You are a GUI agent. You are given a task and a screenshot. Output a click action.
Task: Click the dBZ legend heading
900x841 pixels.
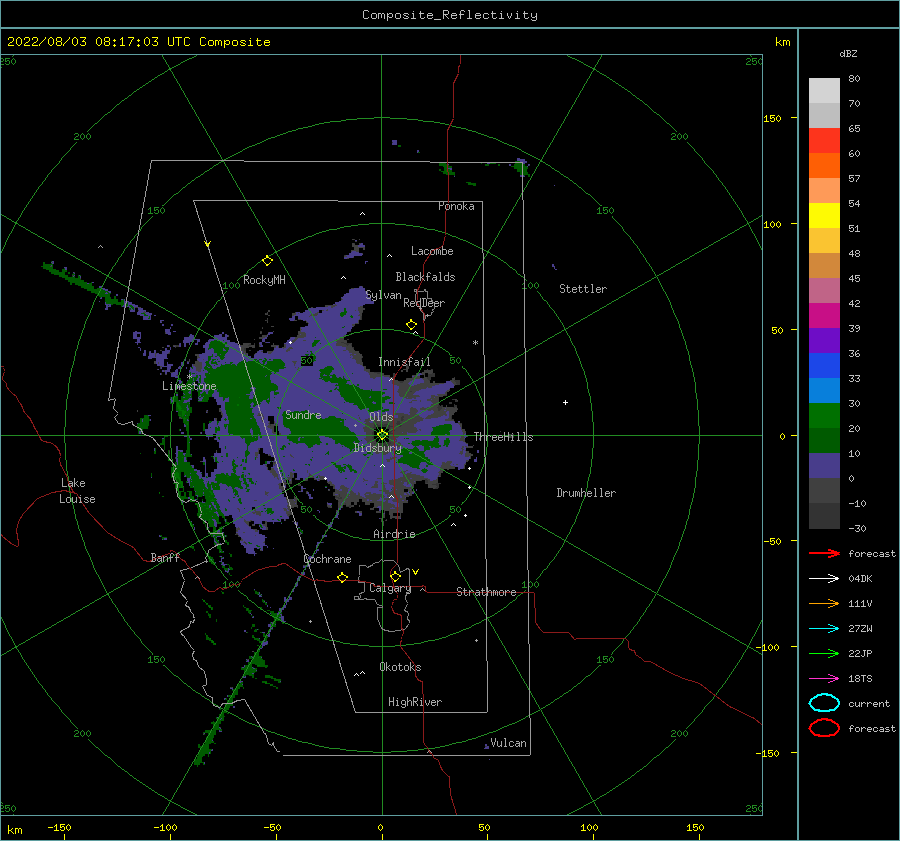(848, 53)
